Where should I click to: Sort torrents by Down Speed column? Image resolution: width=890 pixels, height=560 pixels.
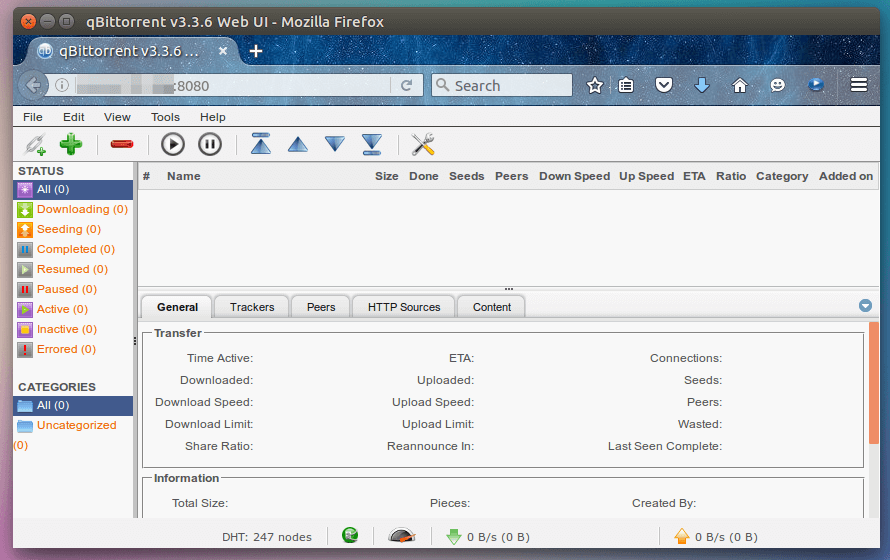coord(574,176)
